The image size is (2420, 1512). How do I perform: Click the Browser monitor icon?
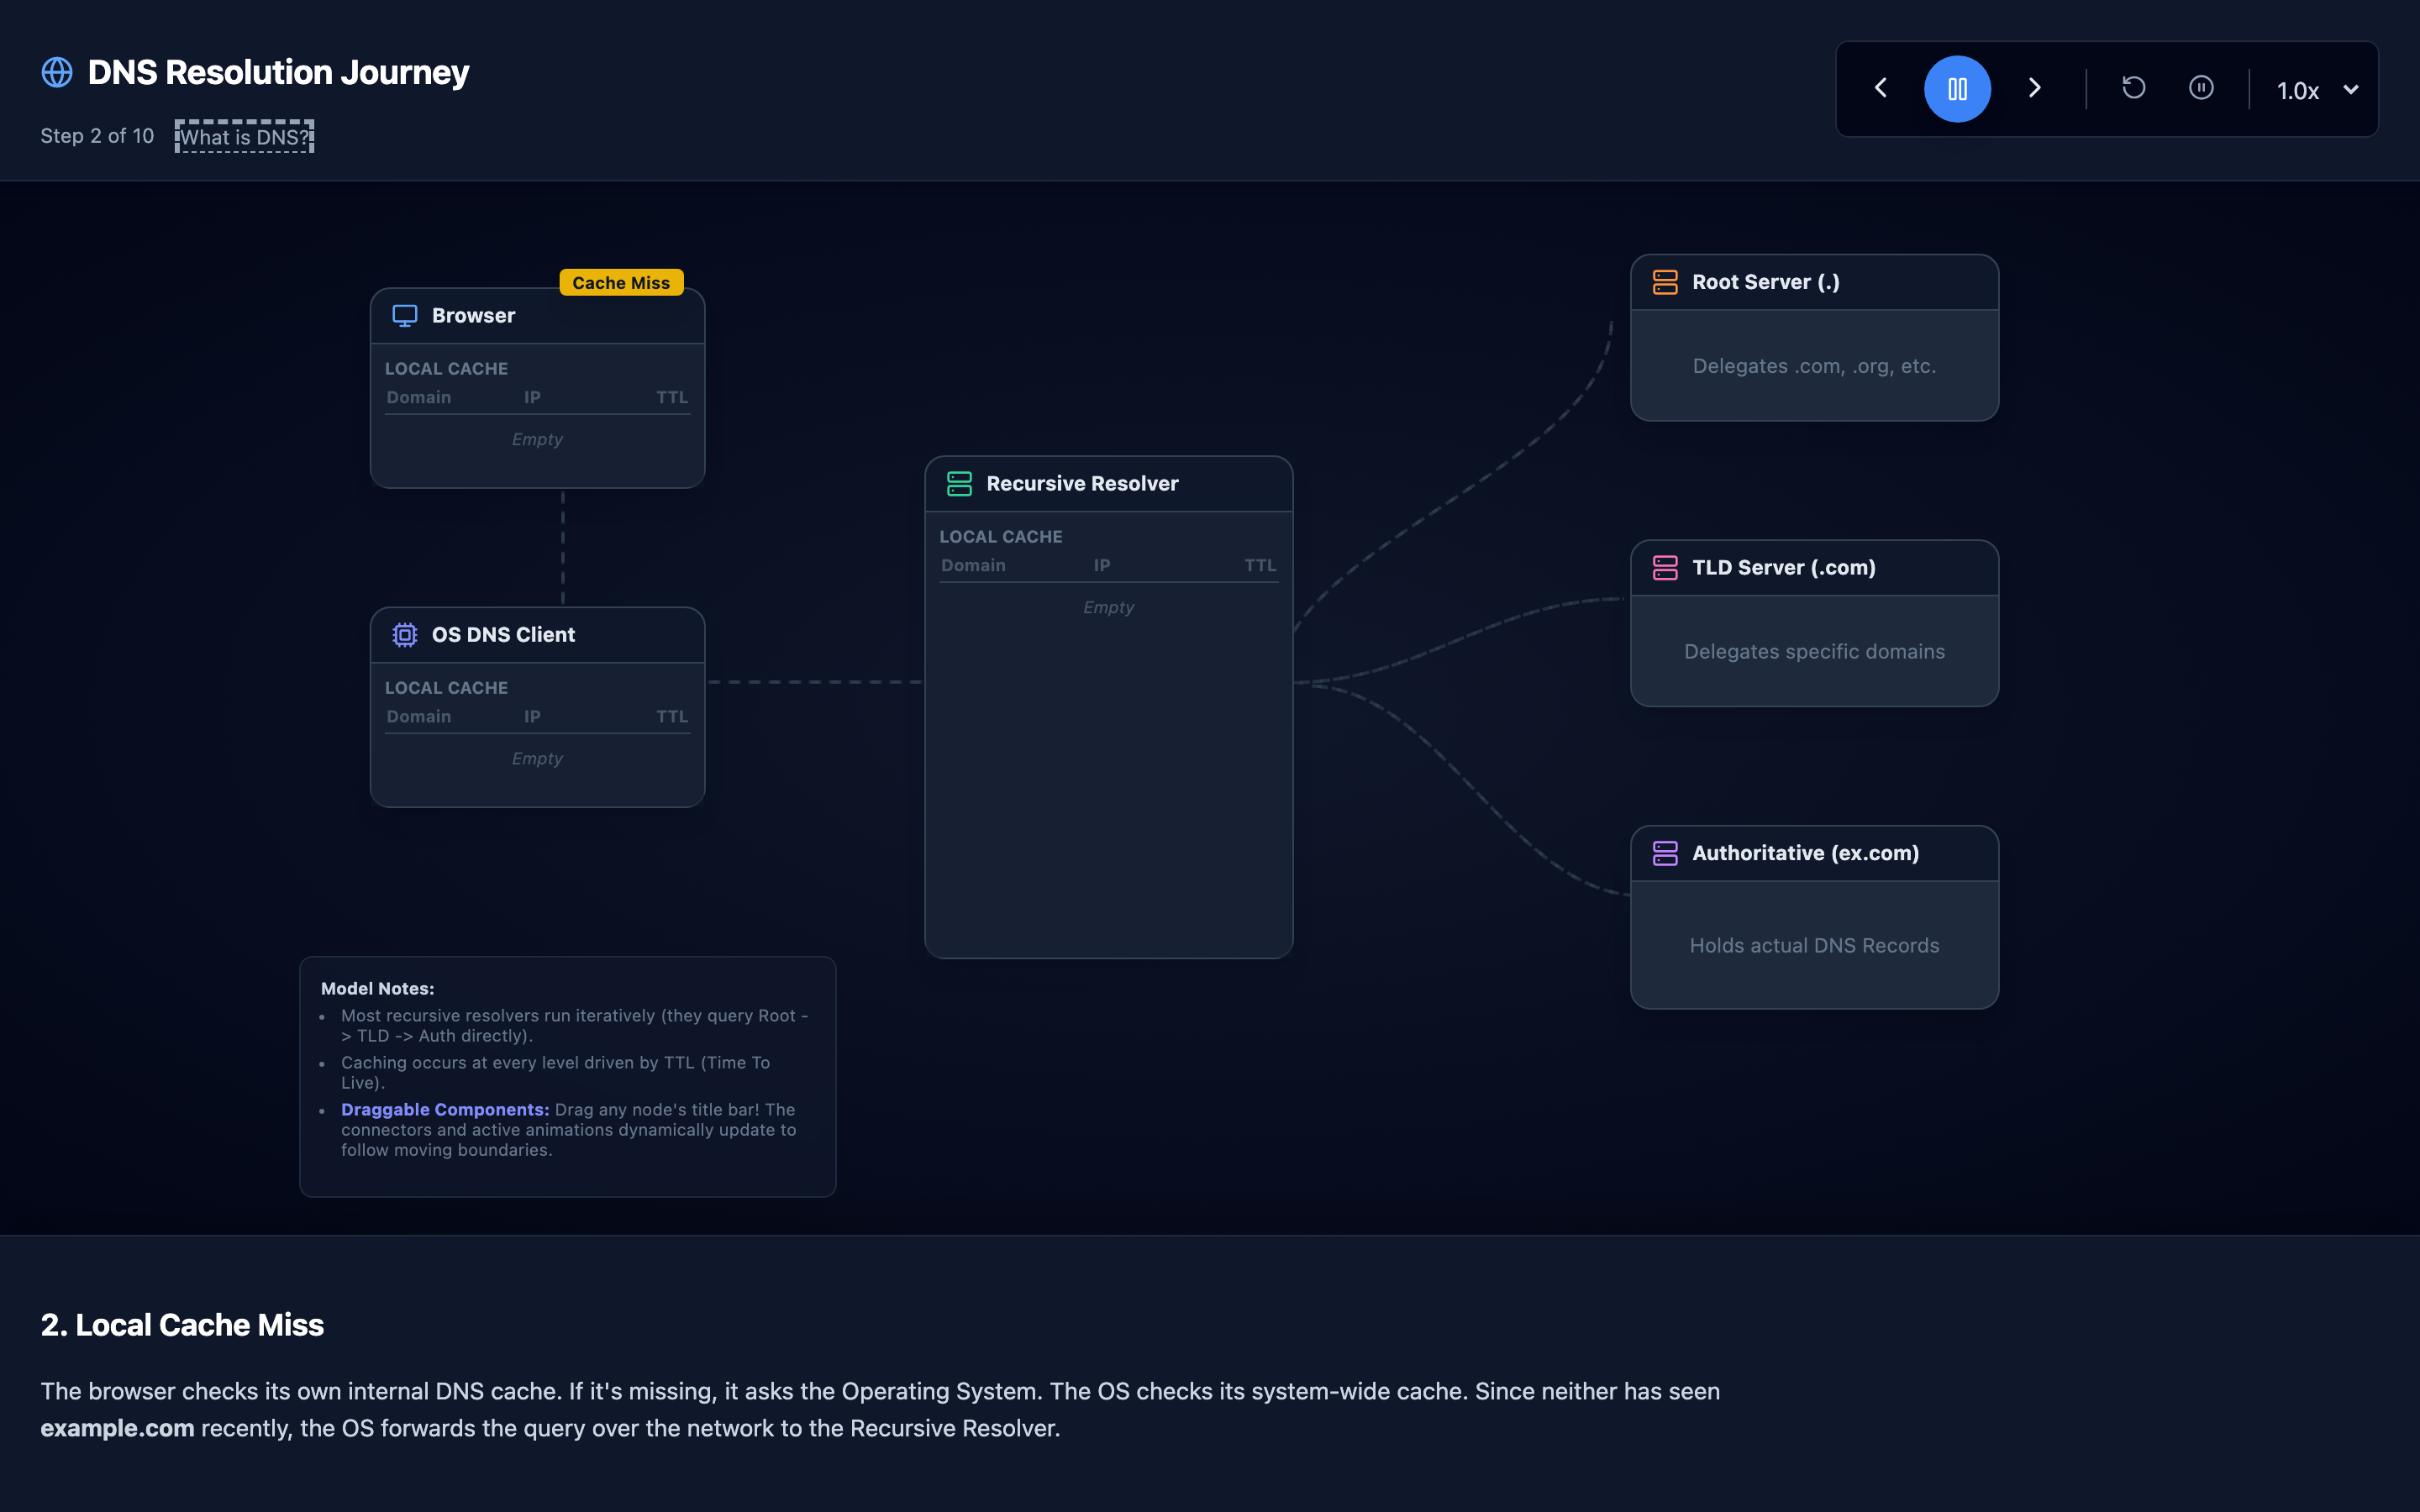coord(405,316)
